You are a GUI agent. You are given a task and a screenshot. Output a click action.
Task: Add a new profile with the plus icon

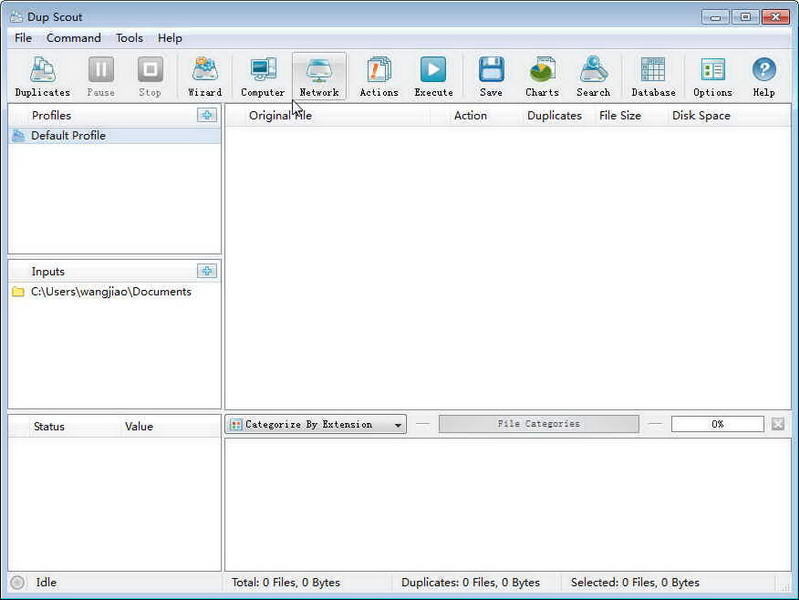pos(207,115)
